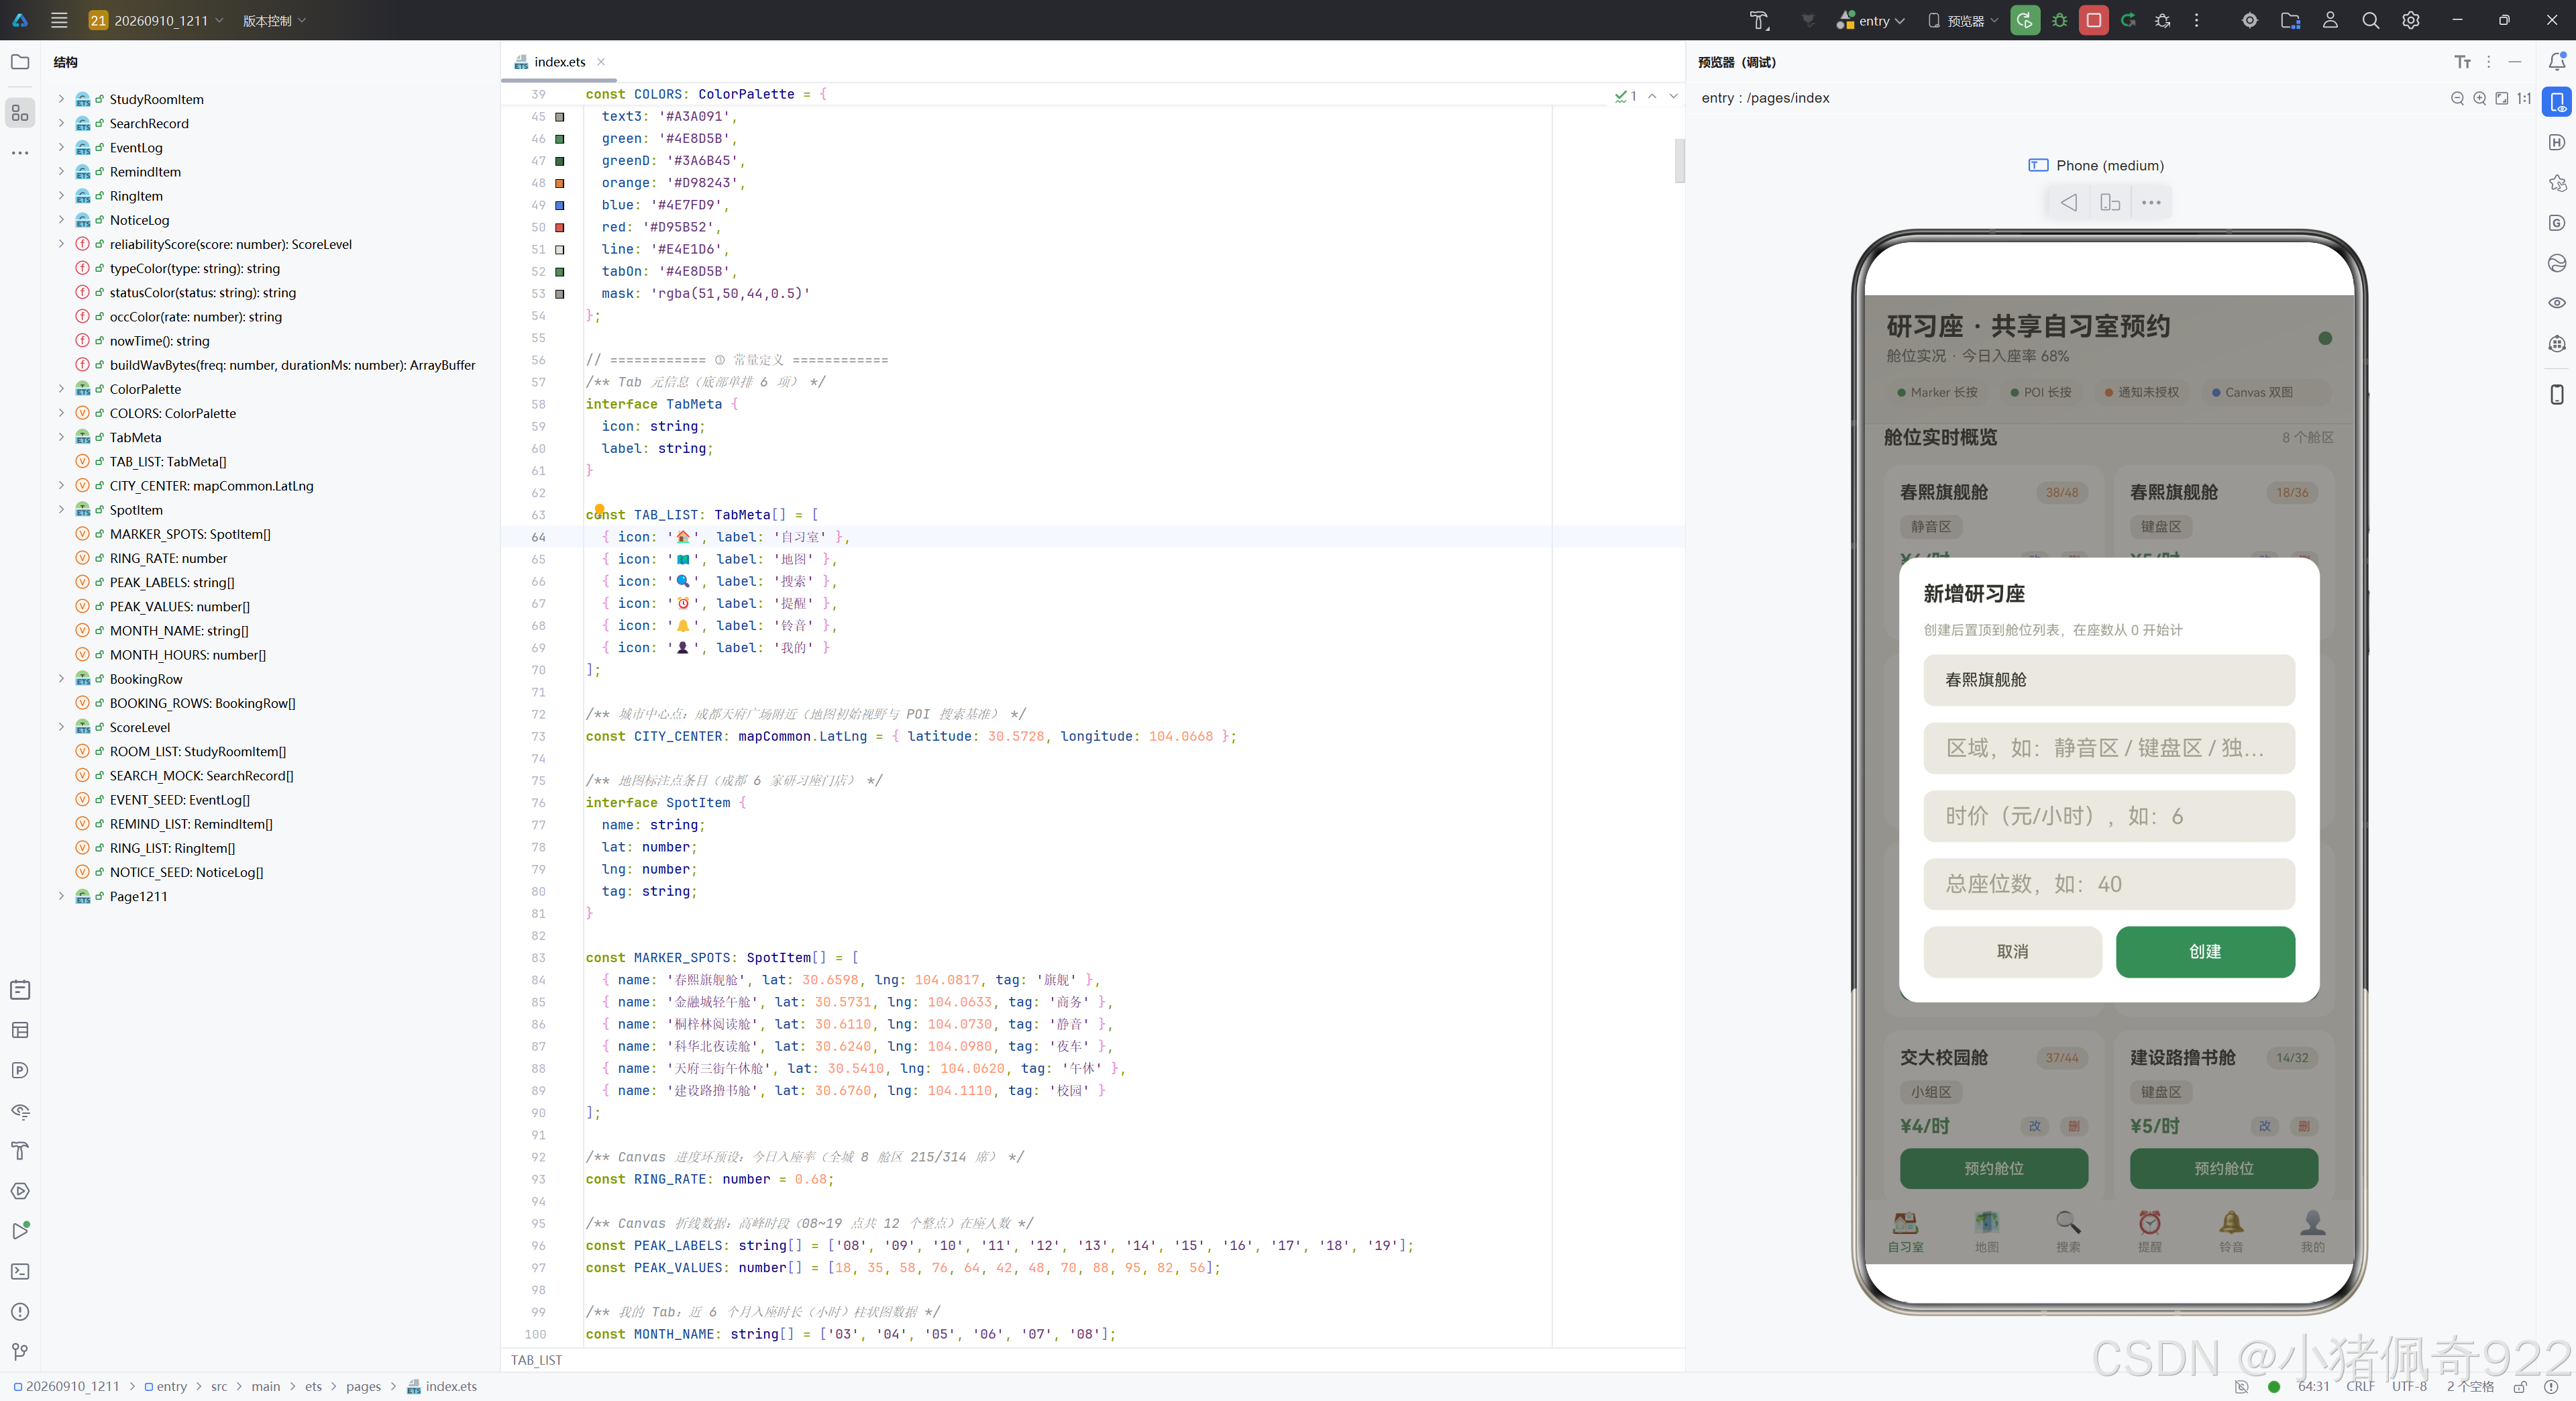Select the 搜索 bottom tab in preview
This screenshot has height=1401, width=2576.
(x=2068, y=1232)
